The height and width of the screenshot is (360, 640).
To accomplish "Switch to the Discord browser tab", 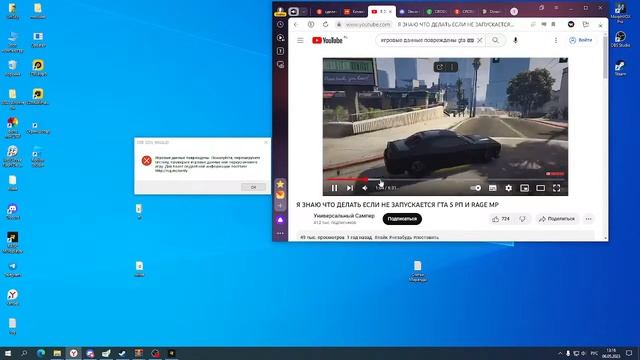I will [409, 12].
